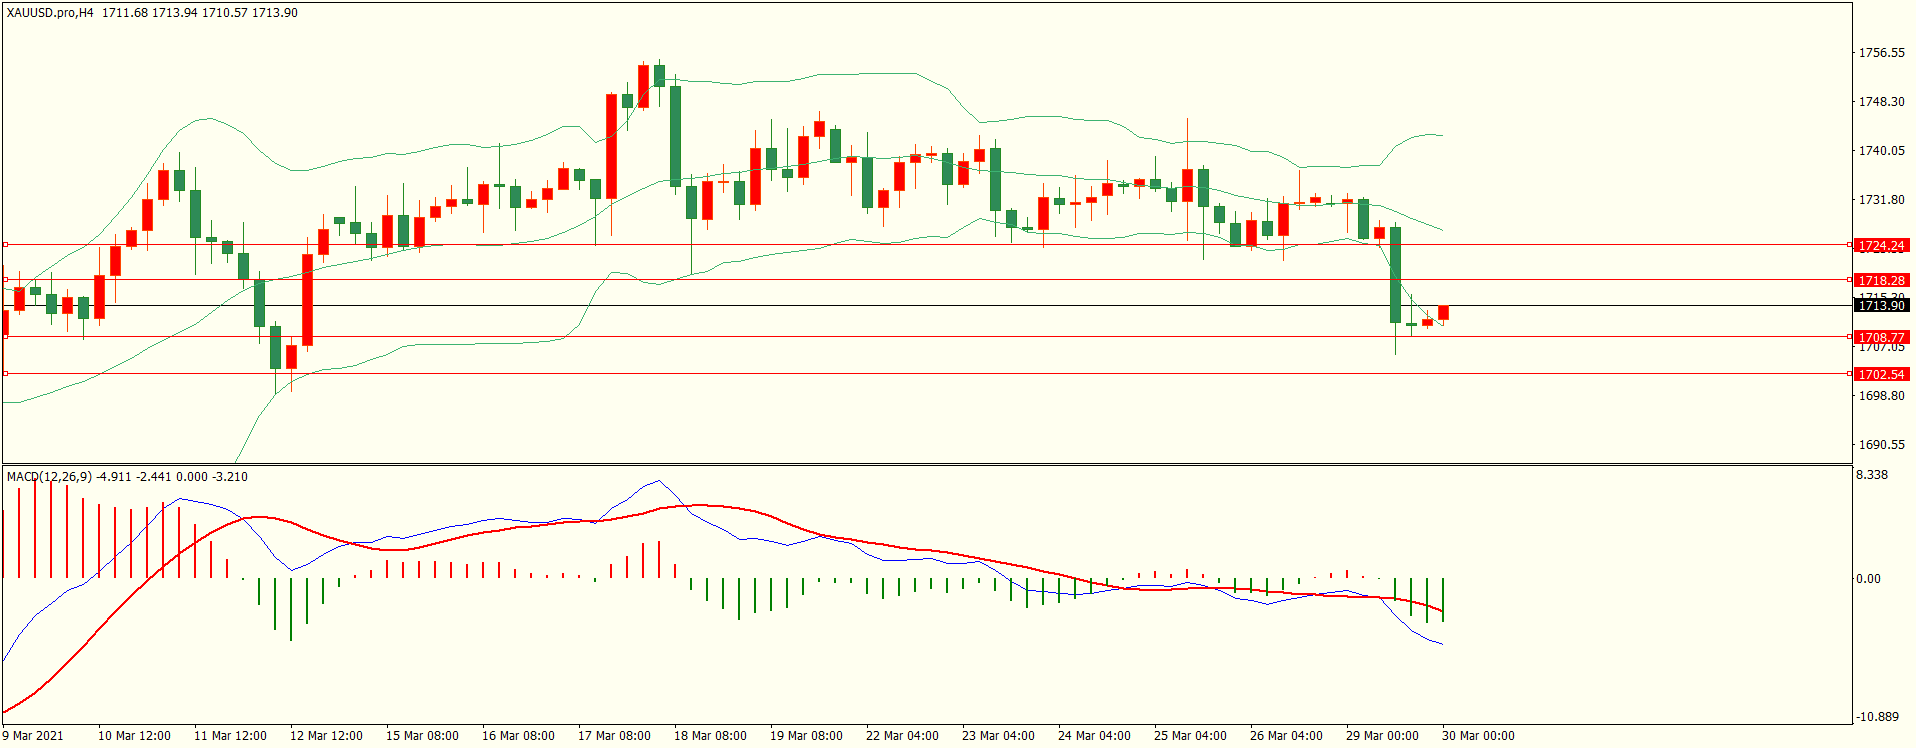Viewport: 1916px width, 748px height.
Task: Click the 29 Mar 00:00 time label
Action: [1382, 736]
